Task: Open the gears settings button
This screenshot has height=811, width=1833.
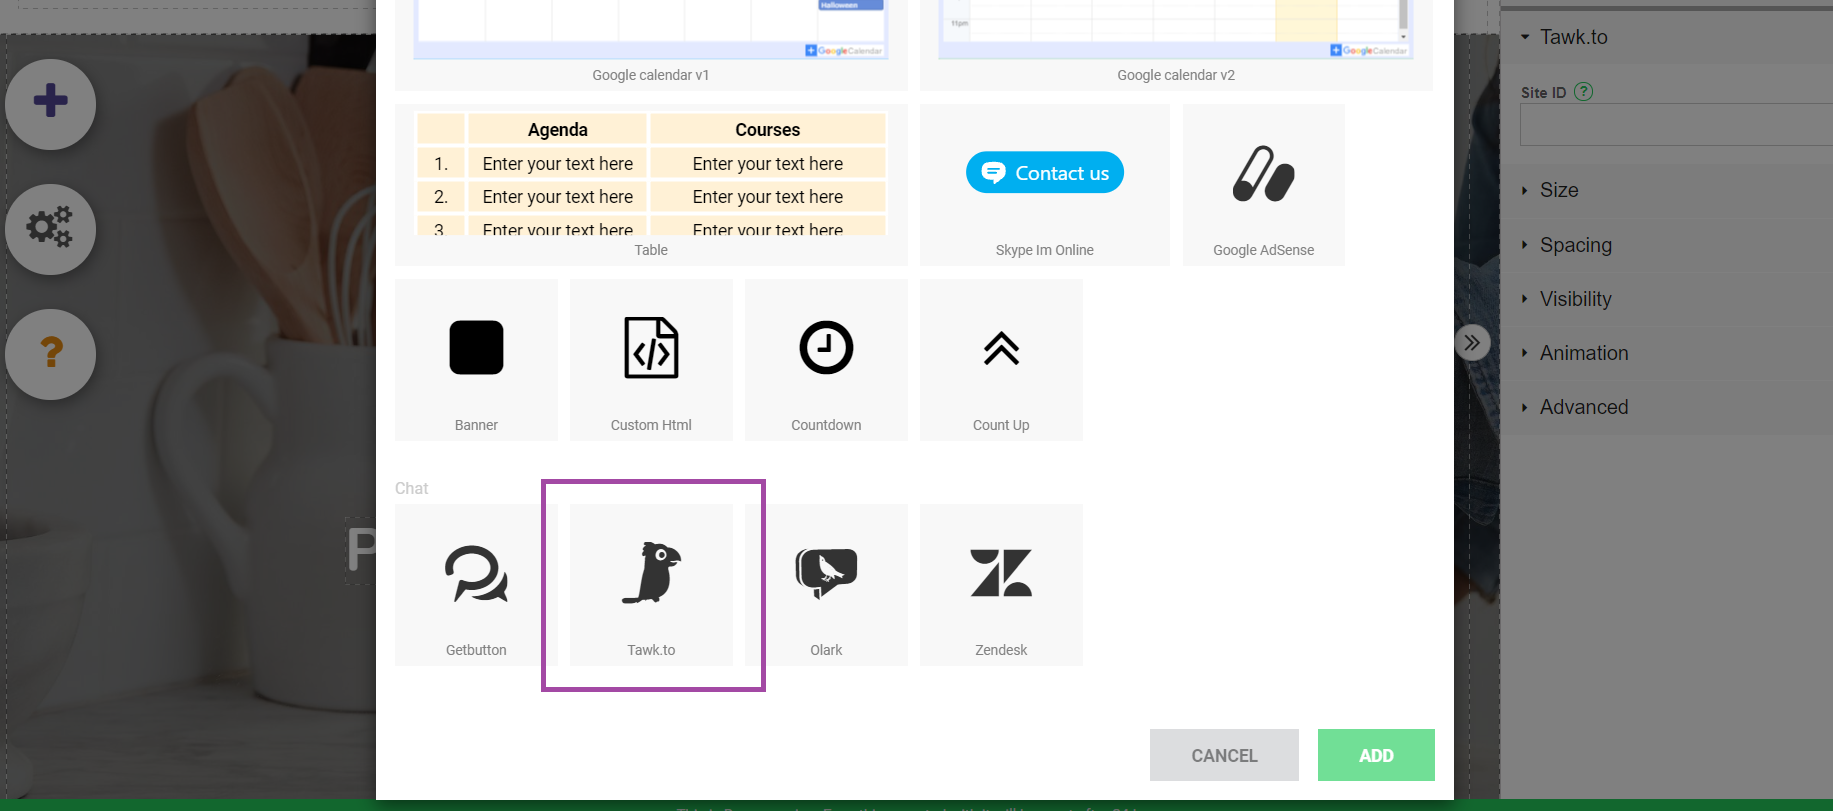Action: [x=50, y=229]
